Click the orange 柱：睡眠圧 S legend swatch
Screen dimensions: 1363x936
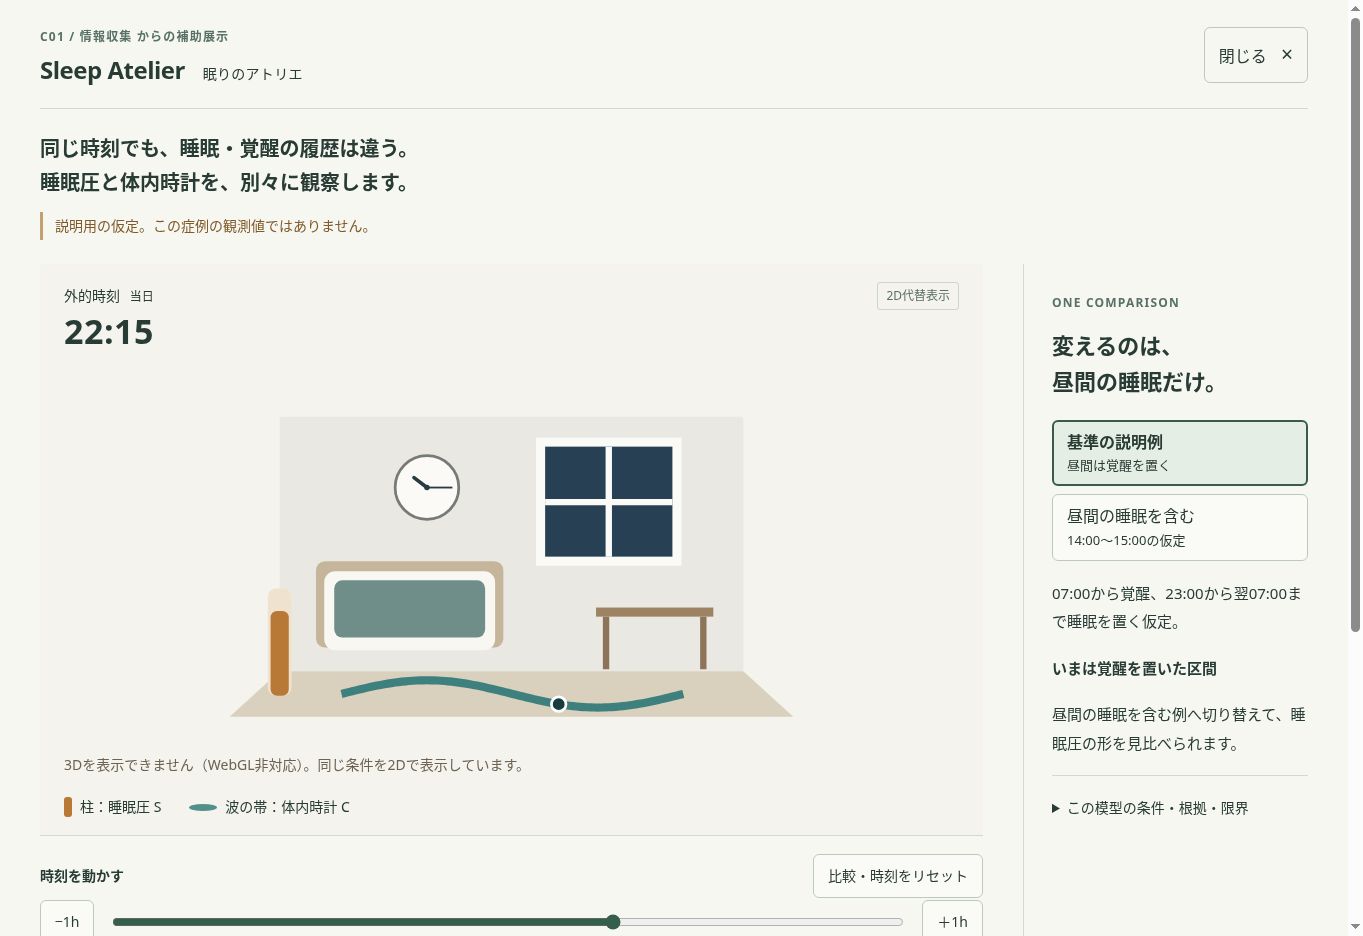[68, 807]
